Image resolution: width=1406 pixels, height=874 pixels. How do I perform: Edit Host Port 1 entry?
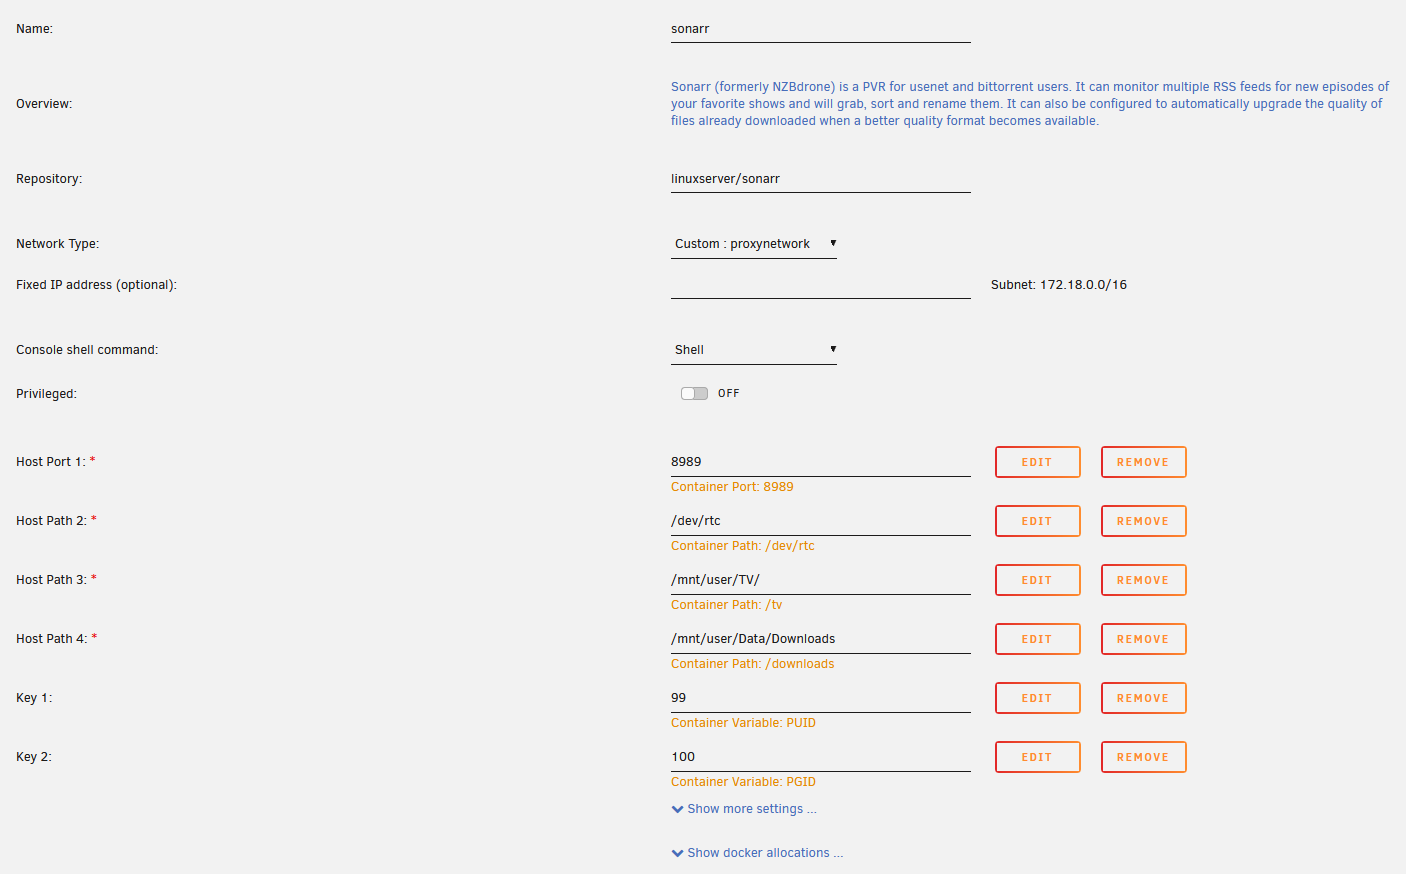pos(1038,462)
